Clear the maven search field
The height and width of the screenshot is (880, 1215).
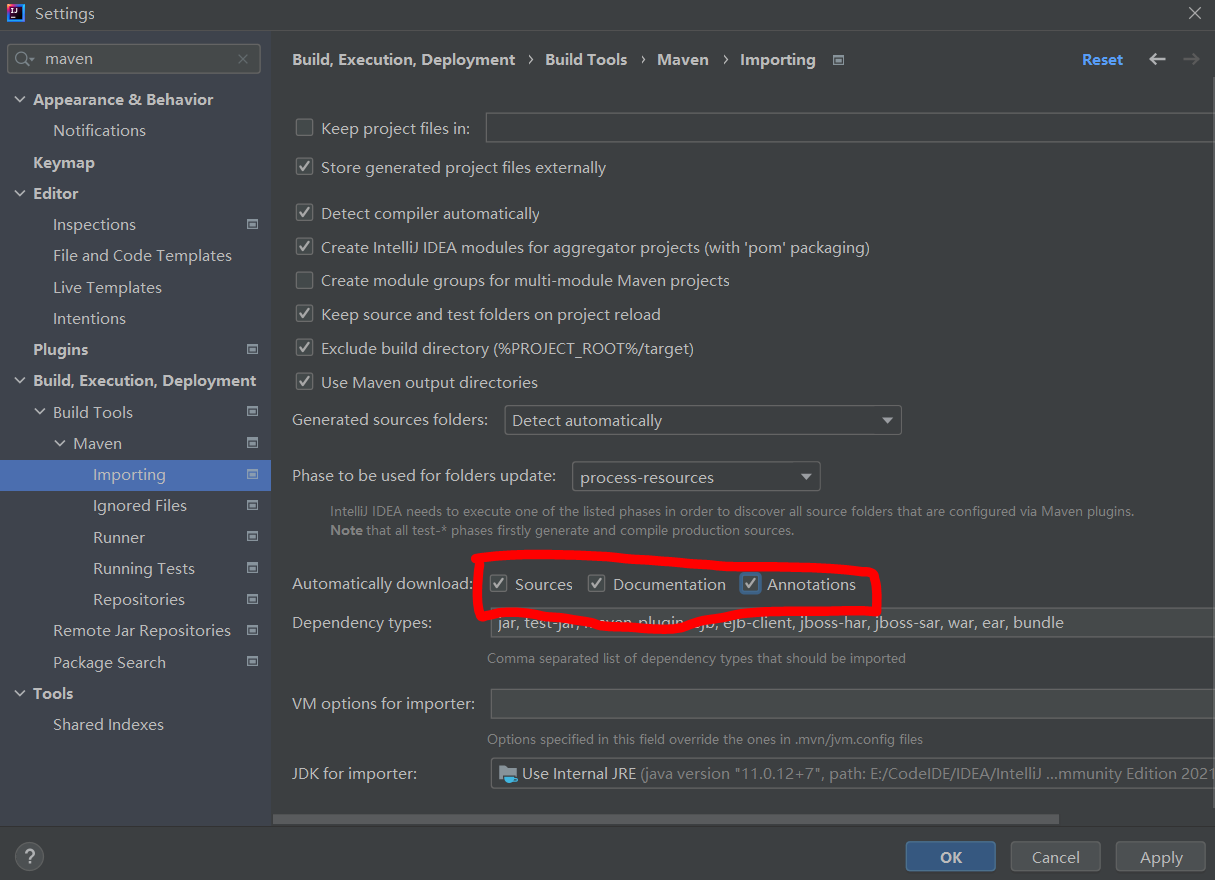tap(243, 59)
